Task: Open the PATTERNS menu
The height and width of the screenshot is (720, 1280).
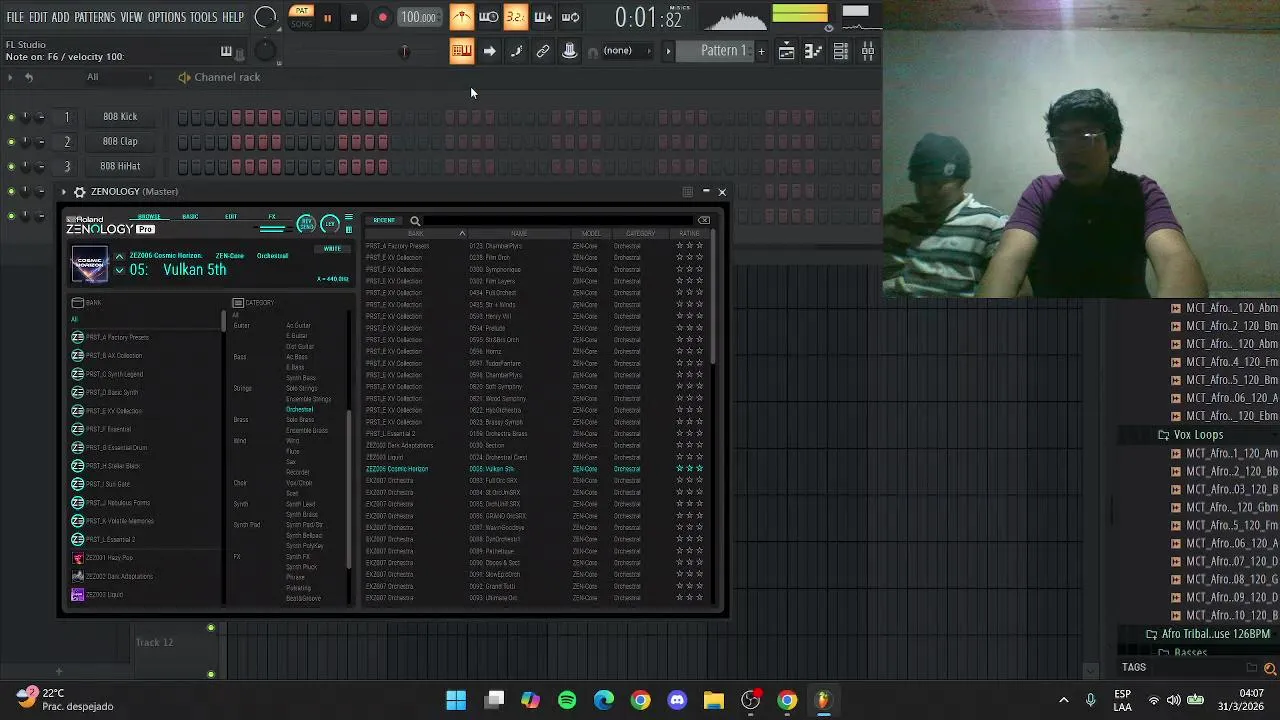Action: tap(95, 18)
